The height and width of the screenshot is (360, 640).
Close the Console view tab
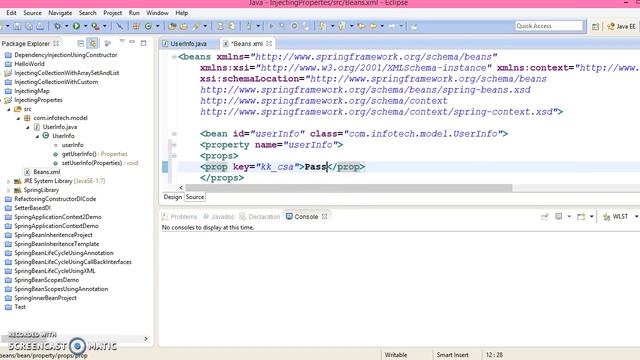(x=324, y=216)
